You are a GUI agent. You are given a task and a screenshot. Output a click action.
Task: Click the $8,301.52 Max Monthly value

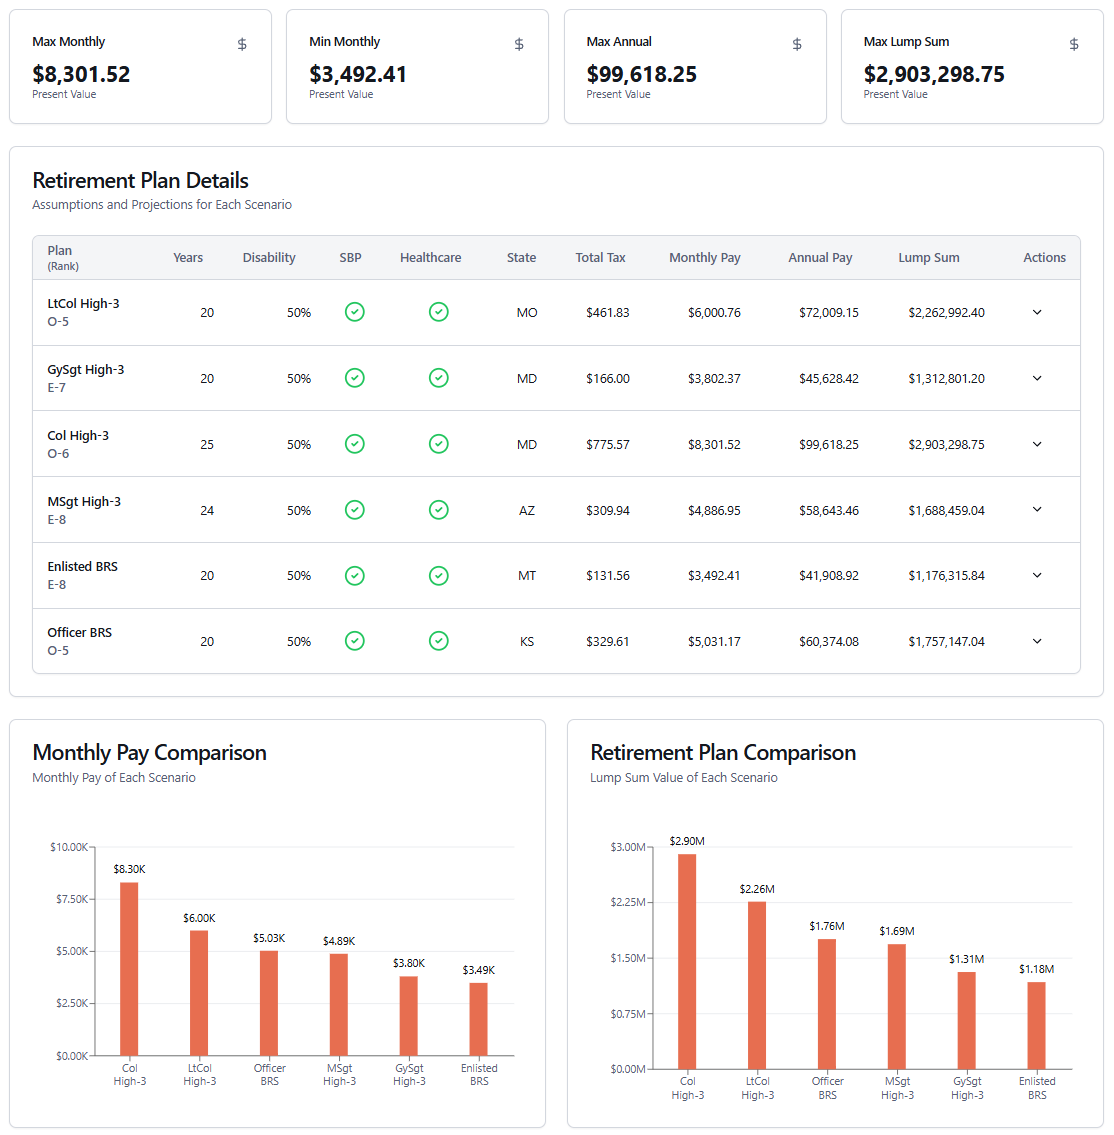[81, 74]
